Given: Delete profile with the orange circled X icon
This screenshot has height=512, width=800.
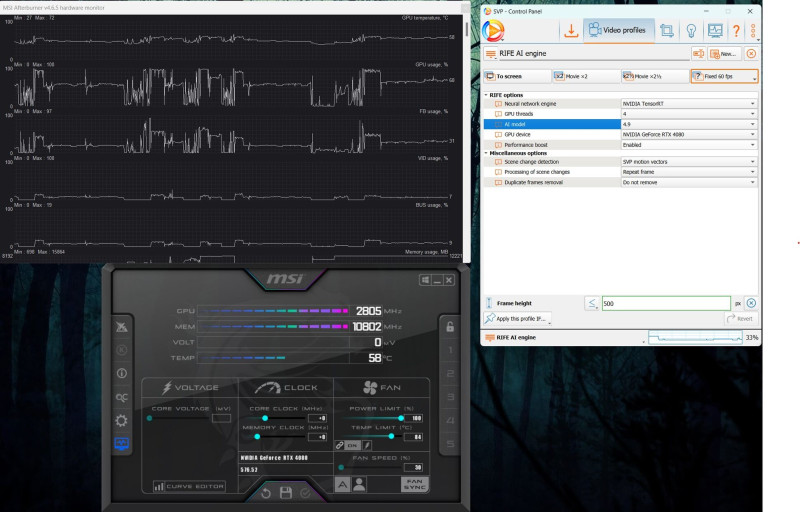Looking at the screenshot, I should pos(751,54).
